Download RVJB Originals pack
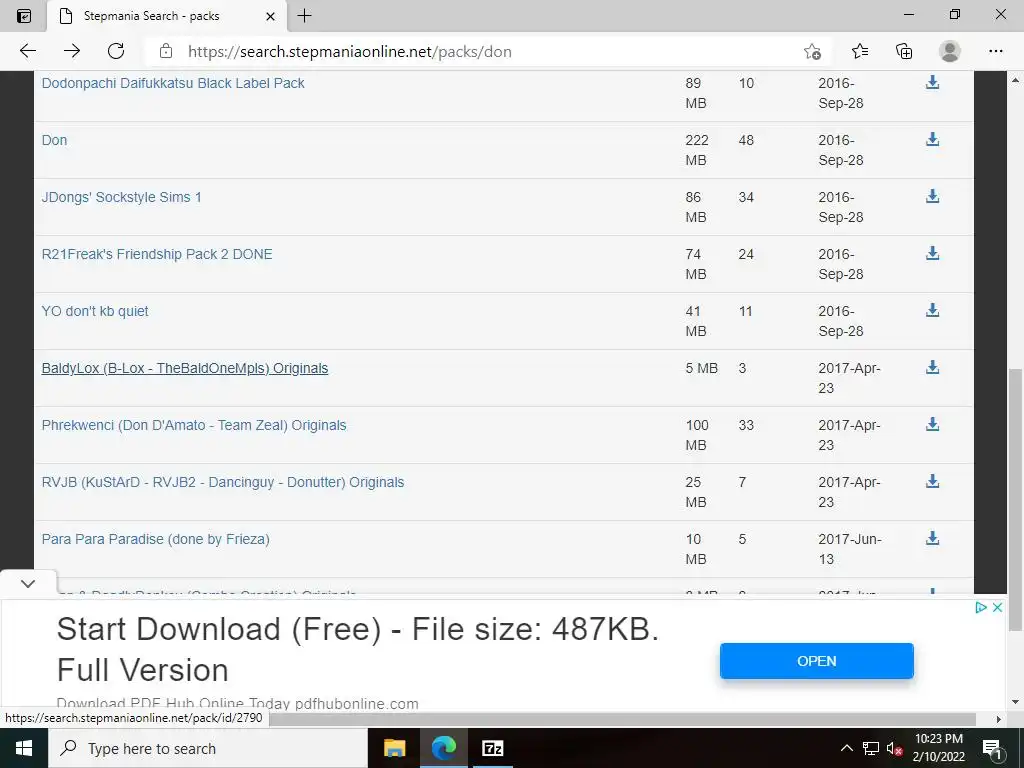Image resolution: width=1024 pixels, height=768 pixels. 933,481
